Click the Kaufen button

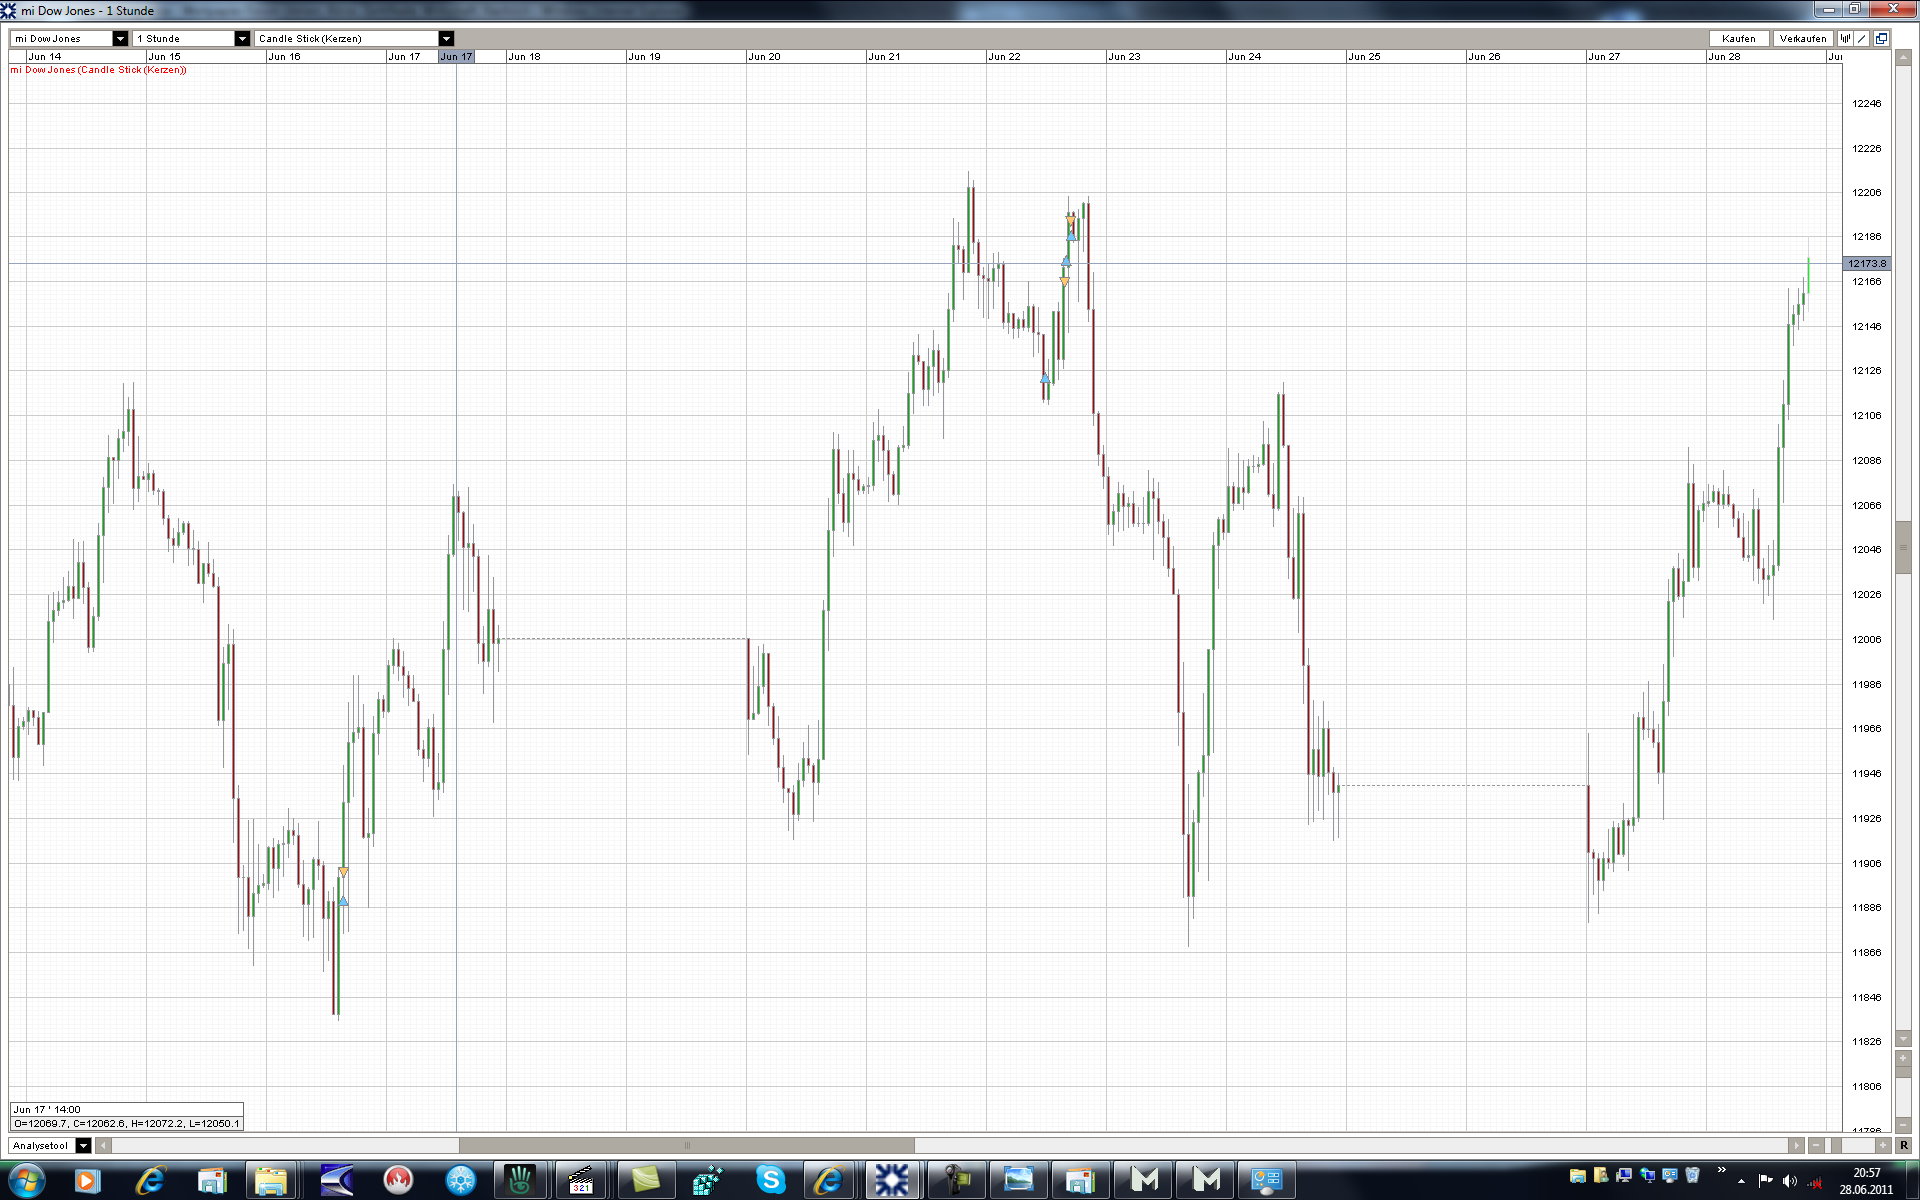pos(1738,39)
